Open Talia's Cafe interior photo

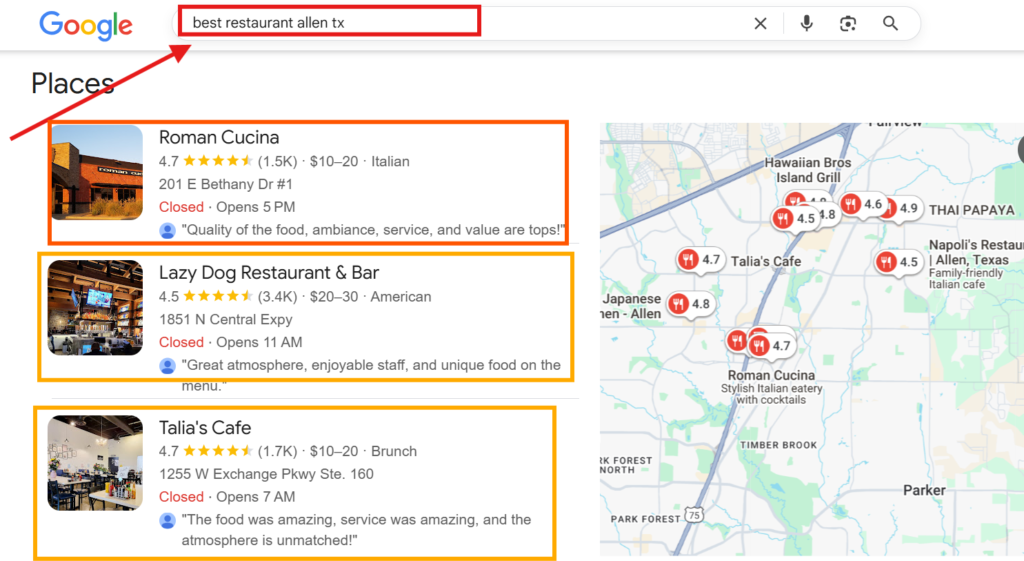(95, 462)
